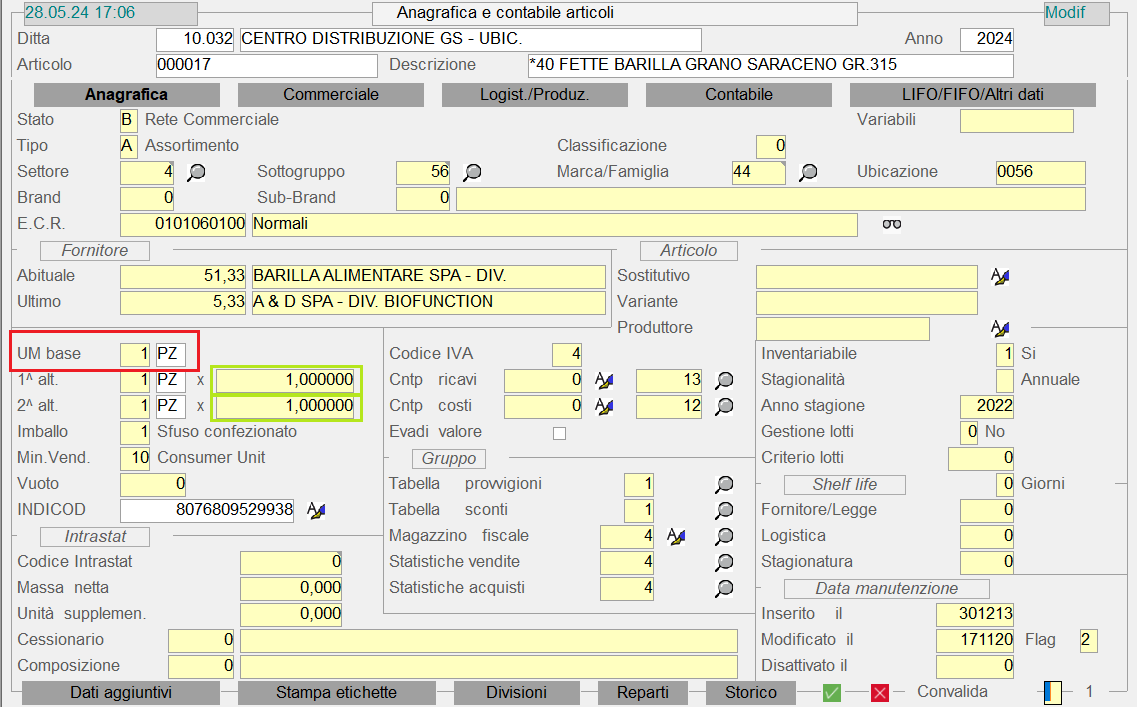The image size is (1137, 707).
Task: Click edit icon next to Sostitutivo field
Action: point(999,277)
